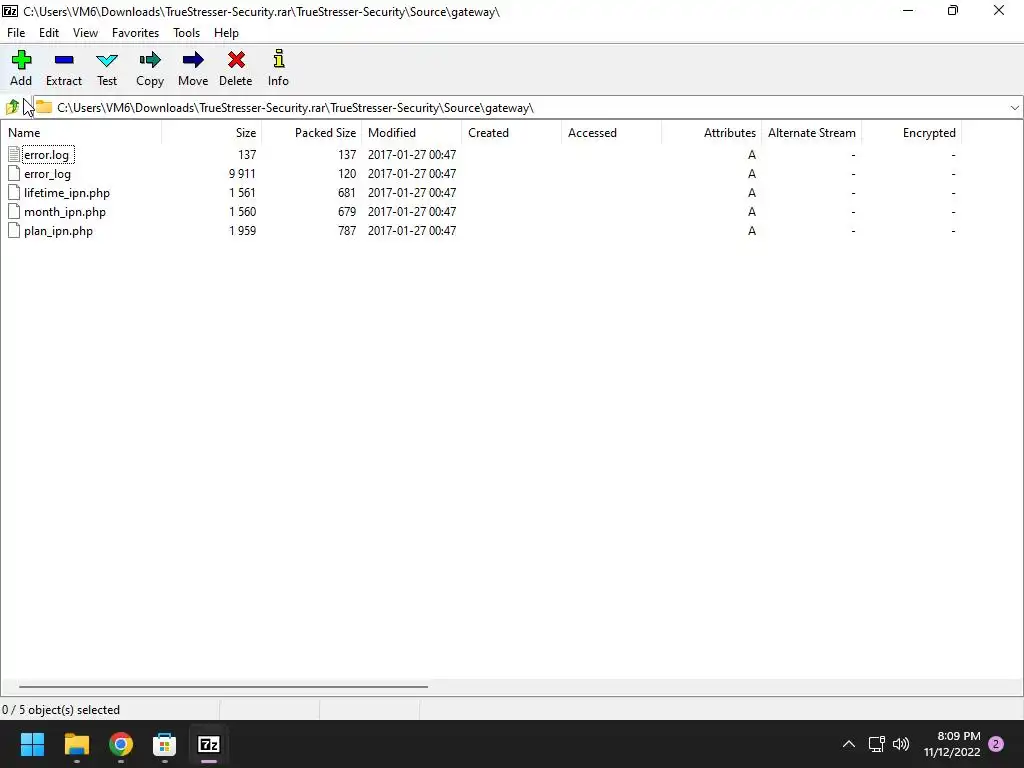Go up one folder level arrow
The width and height of the screenshot is (1024, 768).
[x=12, y=107]
